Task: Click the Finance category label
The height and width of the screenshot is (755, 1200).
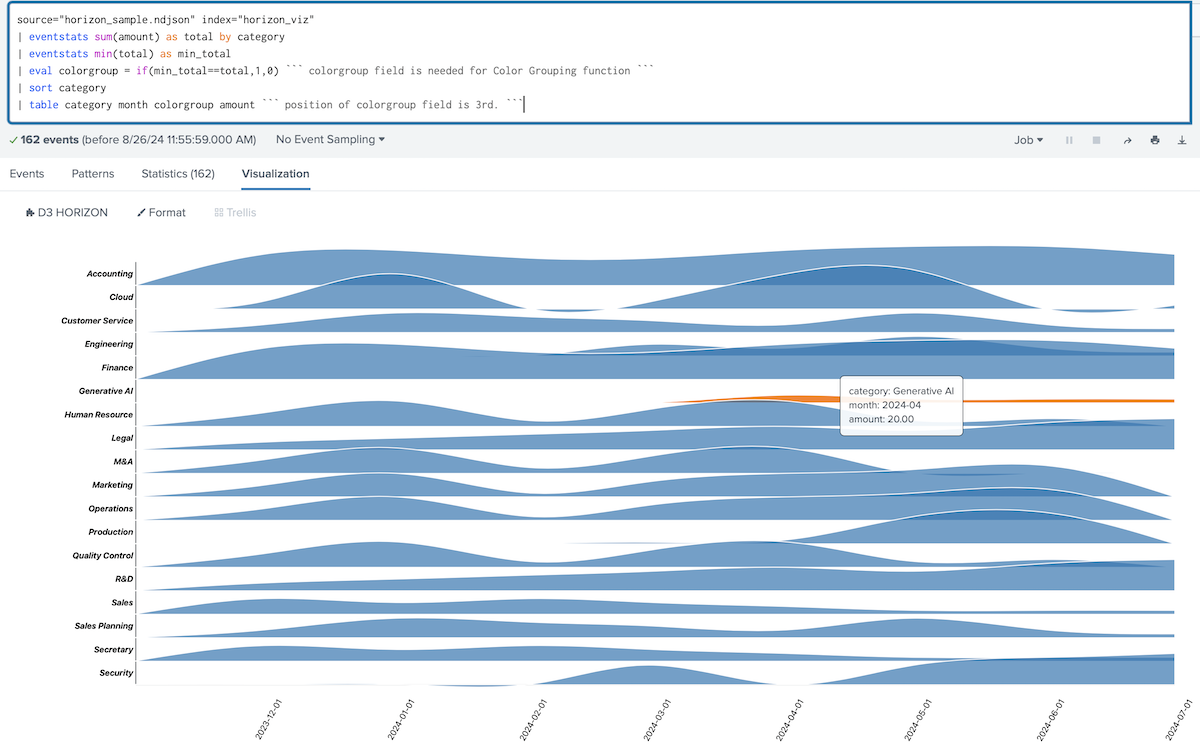Action: (117, 368)
